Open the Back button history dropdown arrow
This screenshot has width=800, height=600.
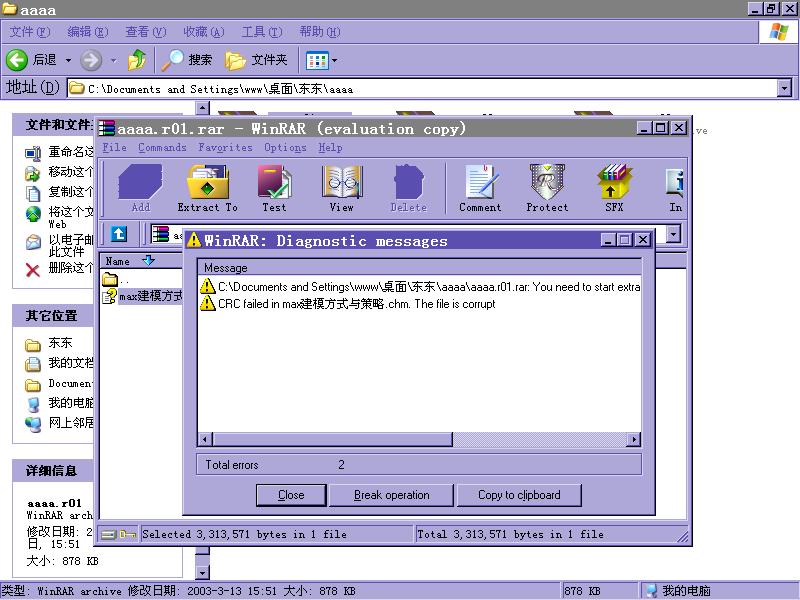click(x=68, y=60)
